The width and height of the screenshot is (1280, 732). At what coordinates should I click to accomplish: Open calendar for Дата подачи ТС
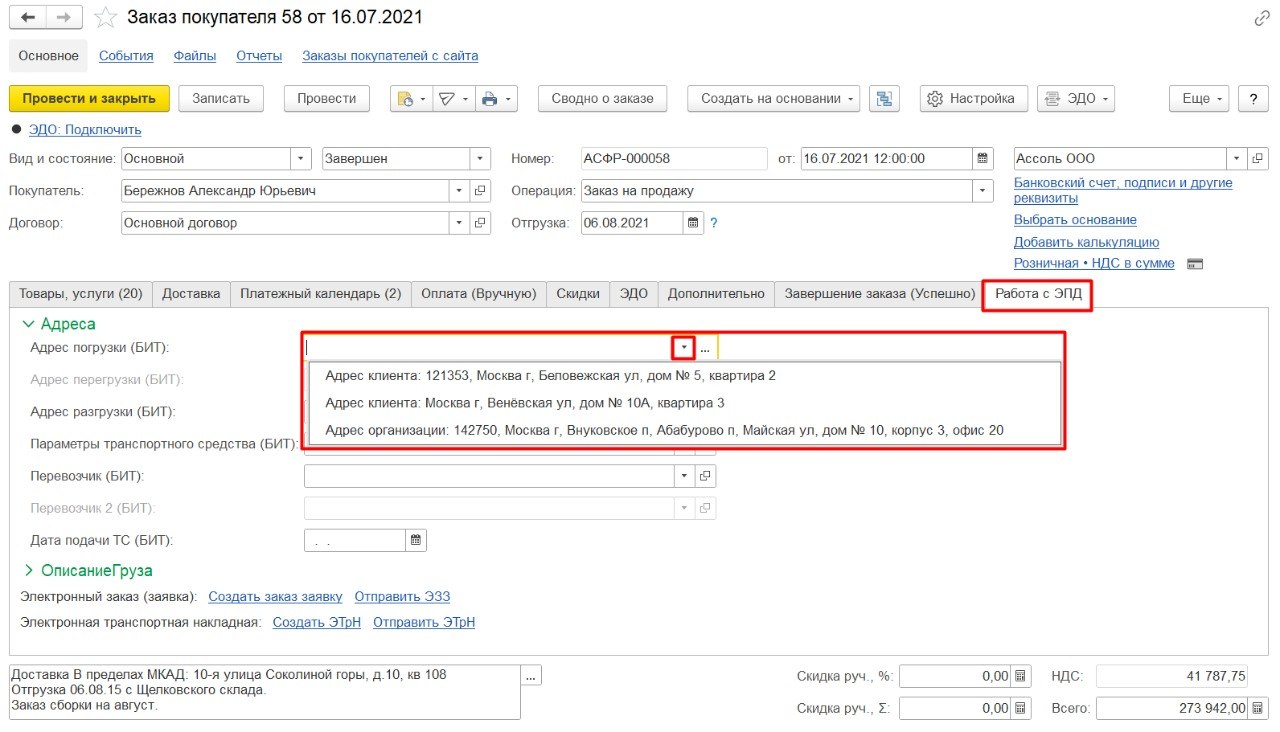[416, 540]
